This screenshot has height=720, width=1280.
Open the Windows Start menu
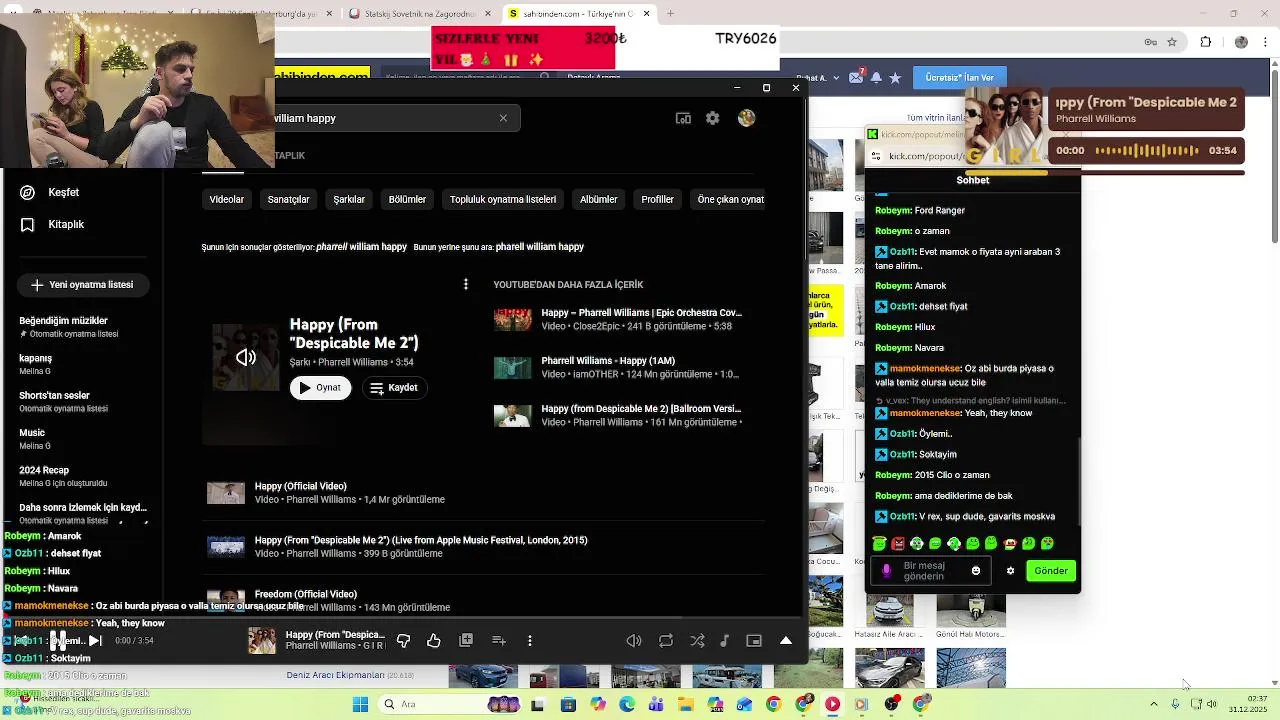(361, 704)
